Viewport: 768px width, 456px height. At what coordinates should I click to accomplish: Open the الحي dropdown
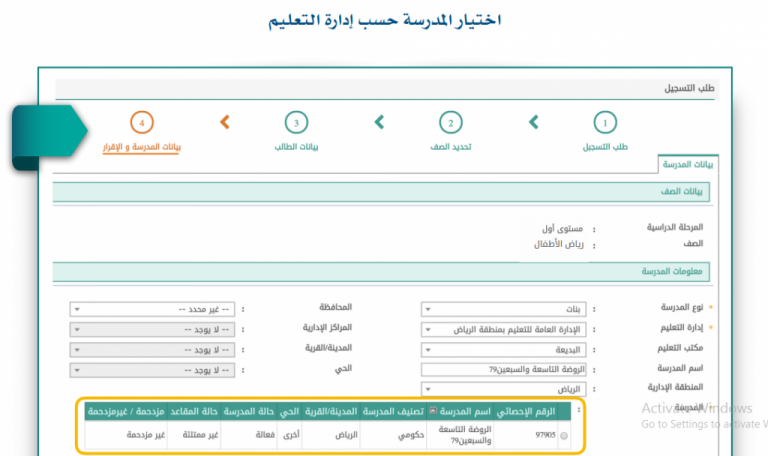[152, 370]
